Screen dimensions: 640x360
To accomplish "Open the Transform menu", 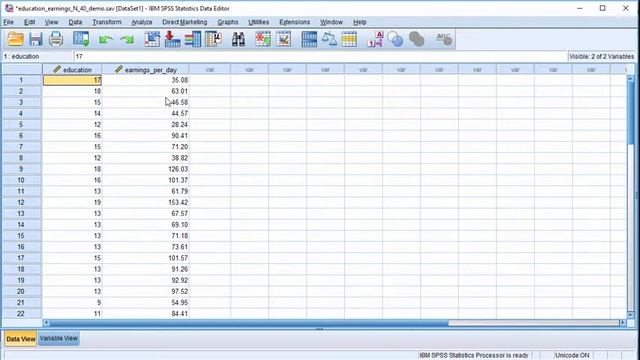I will (107, 22).
